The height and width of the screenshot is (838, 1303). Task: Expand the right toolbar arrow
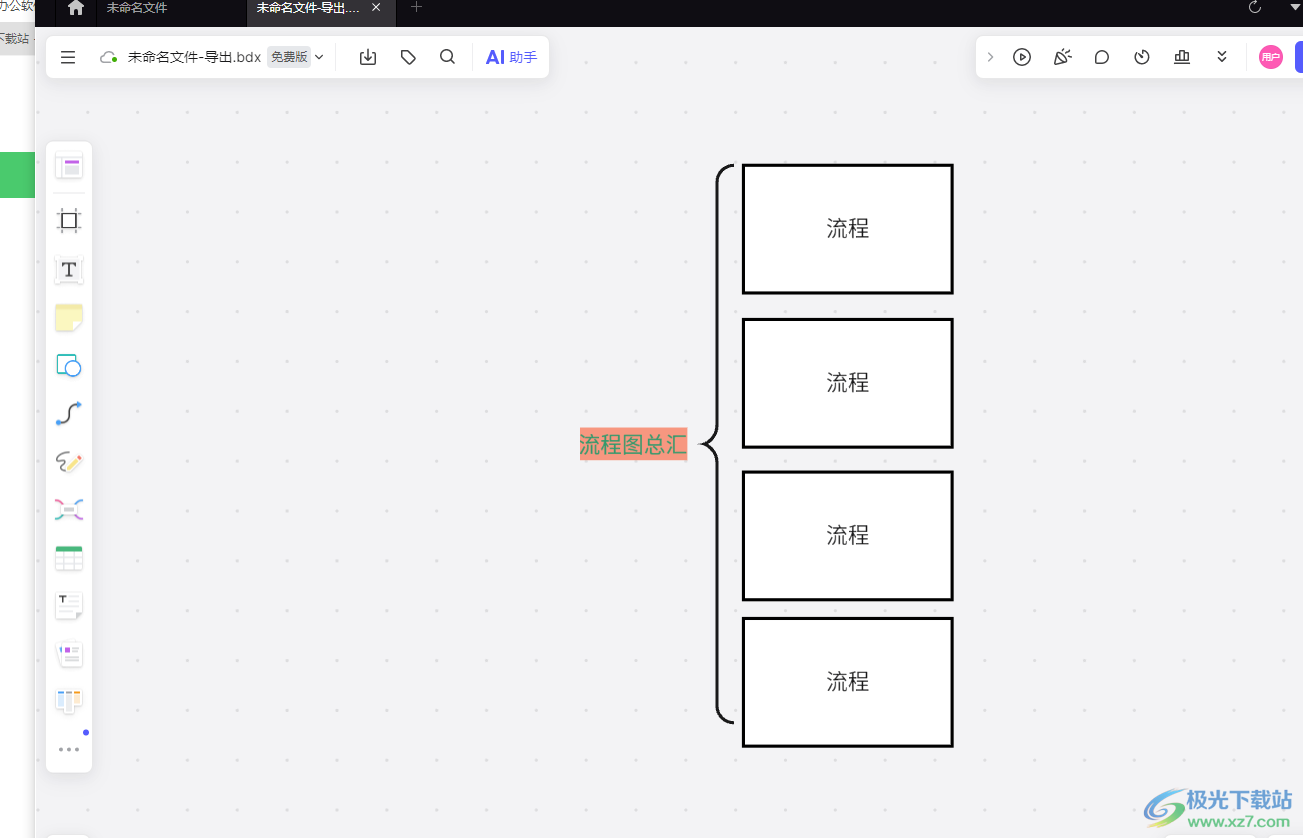click(x=990, y=57)
